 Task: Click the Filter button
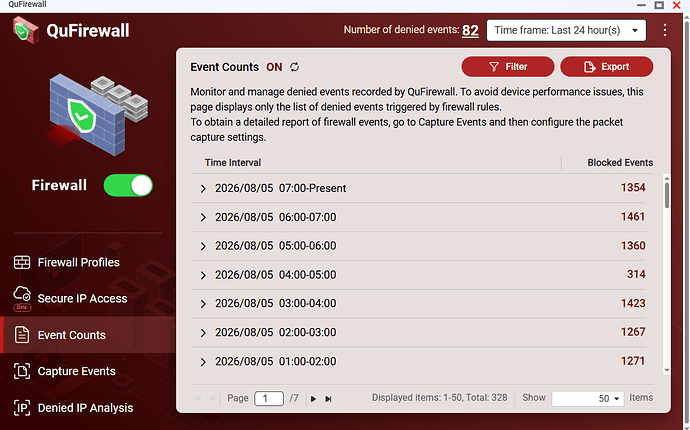click(508, 66)
